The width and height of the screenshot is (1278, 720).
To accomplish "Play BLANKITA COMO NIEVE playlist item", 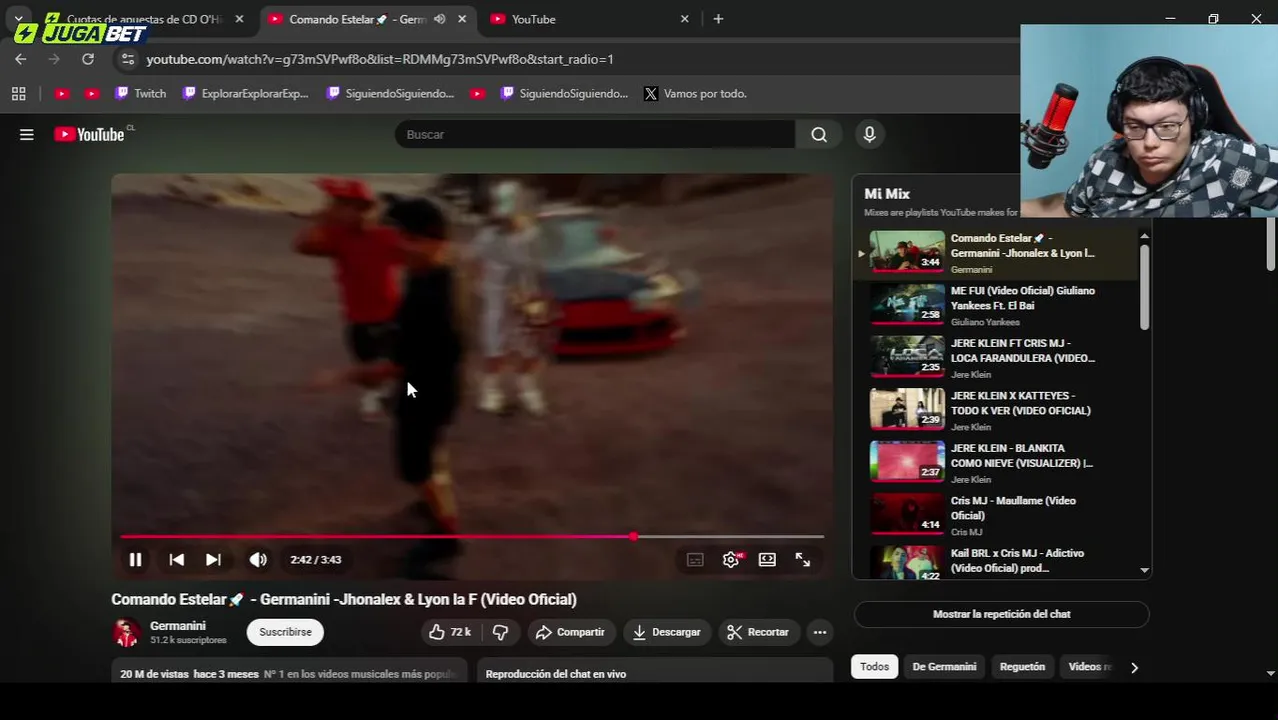I will point(995,462).
